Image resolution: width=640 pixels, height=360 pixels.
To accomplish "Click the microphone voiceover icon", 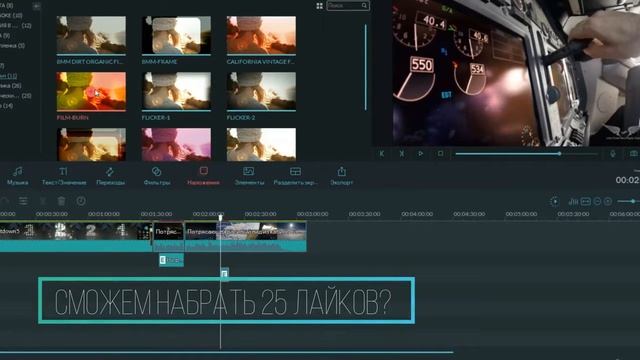I will click(613, 154).
